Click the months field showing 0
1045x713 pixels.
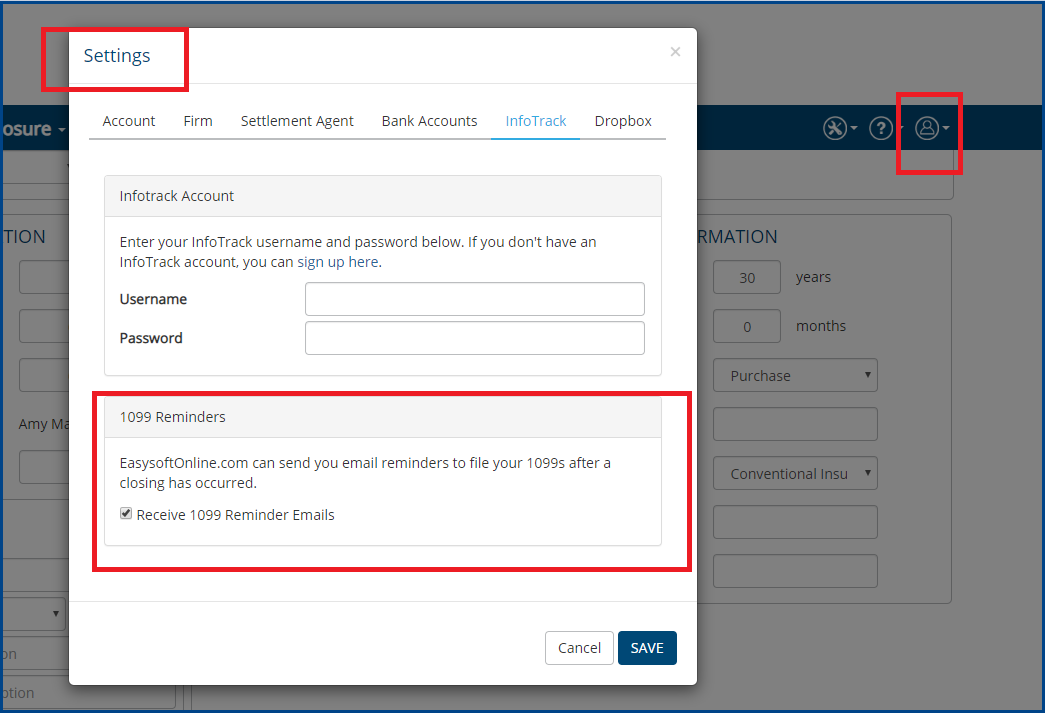tap(747, 327)
